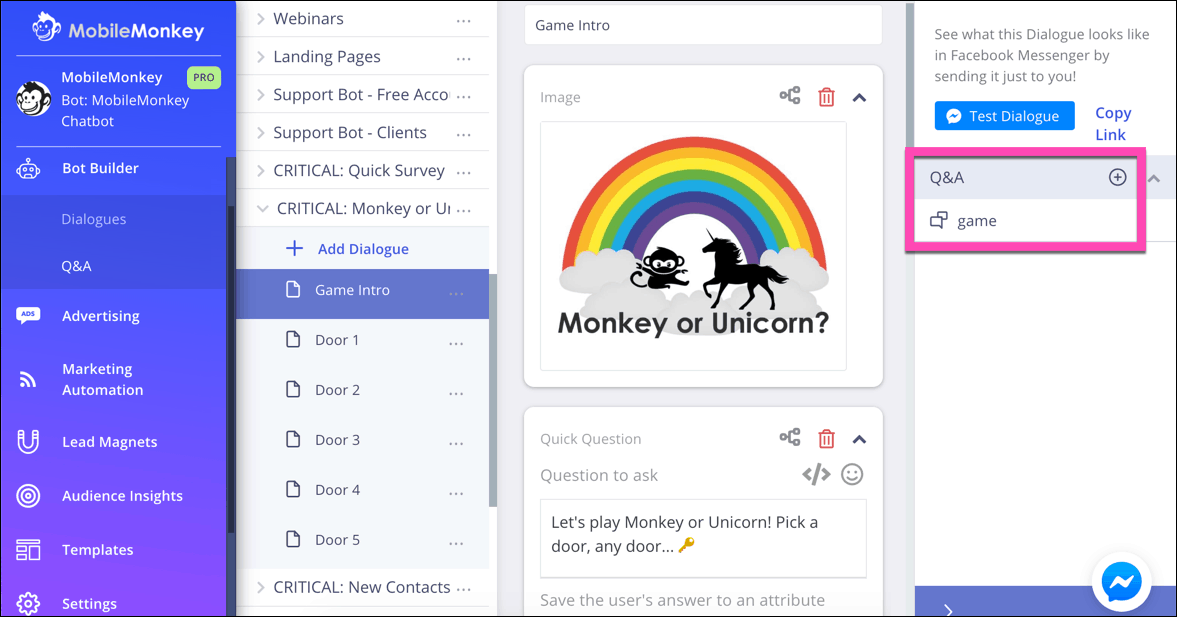Collapse the Quick Question widget

859,439
